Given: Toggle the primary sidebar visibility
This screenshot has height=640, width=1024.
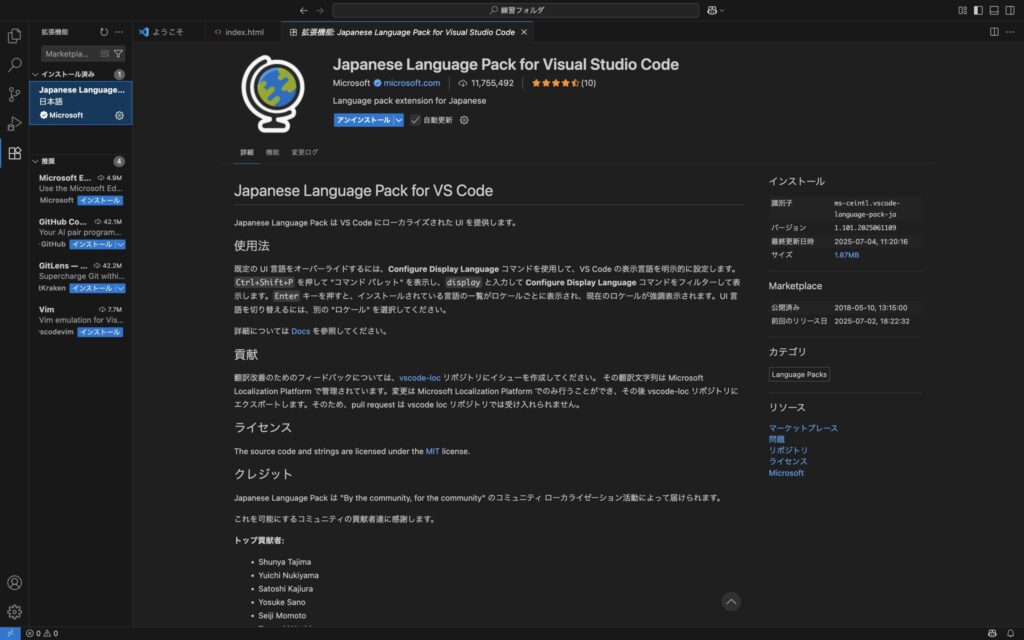Looking at the screenshot, I should click(x=978, y=10).
